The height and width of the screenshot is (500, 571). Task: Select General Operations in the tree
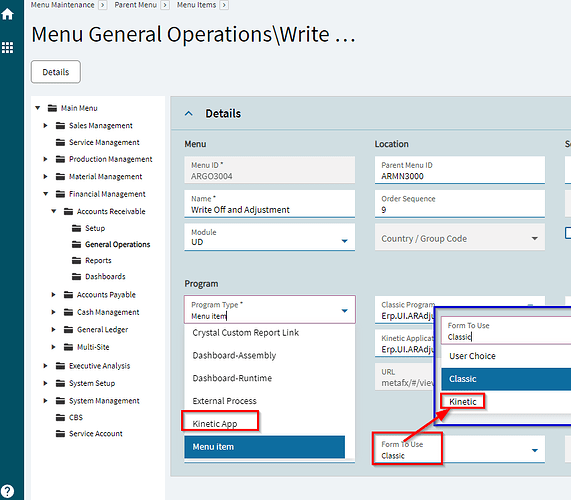(117, 244)
